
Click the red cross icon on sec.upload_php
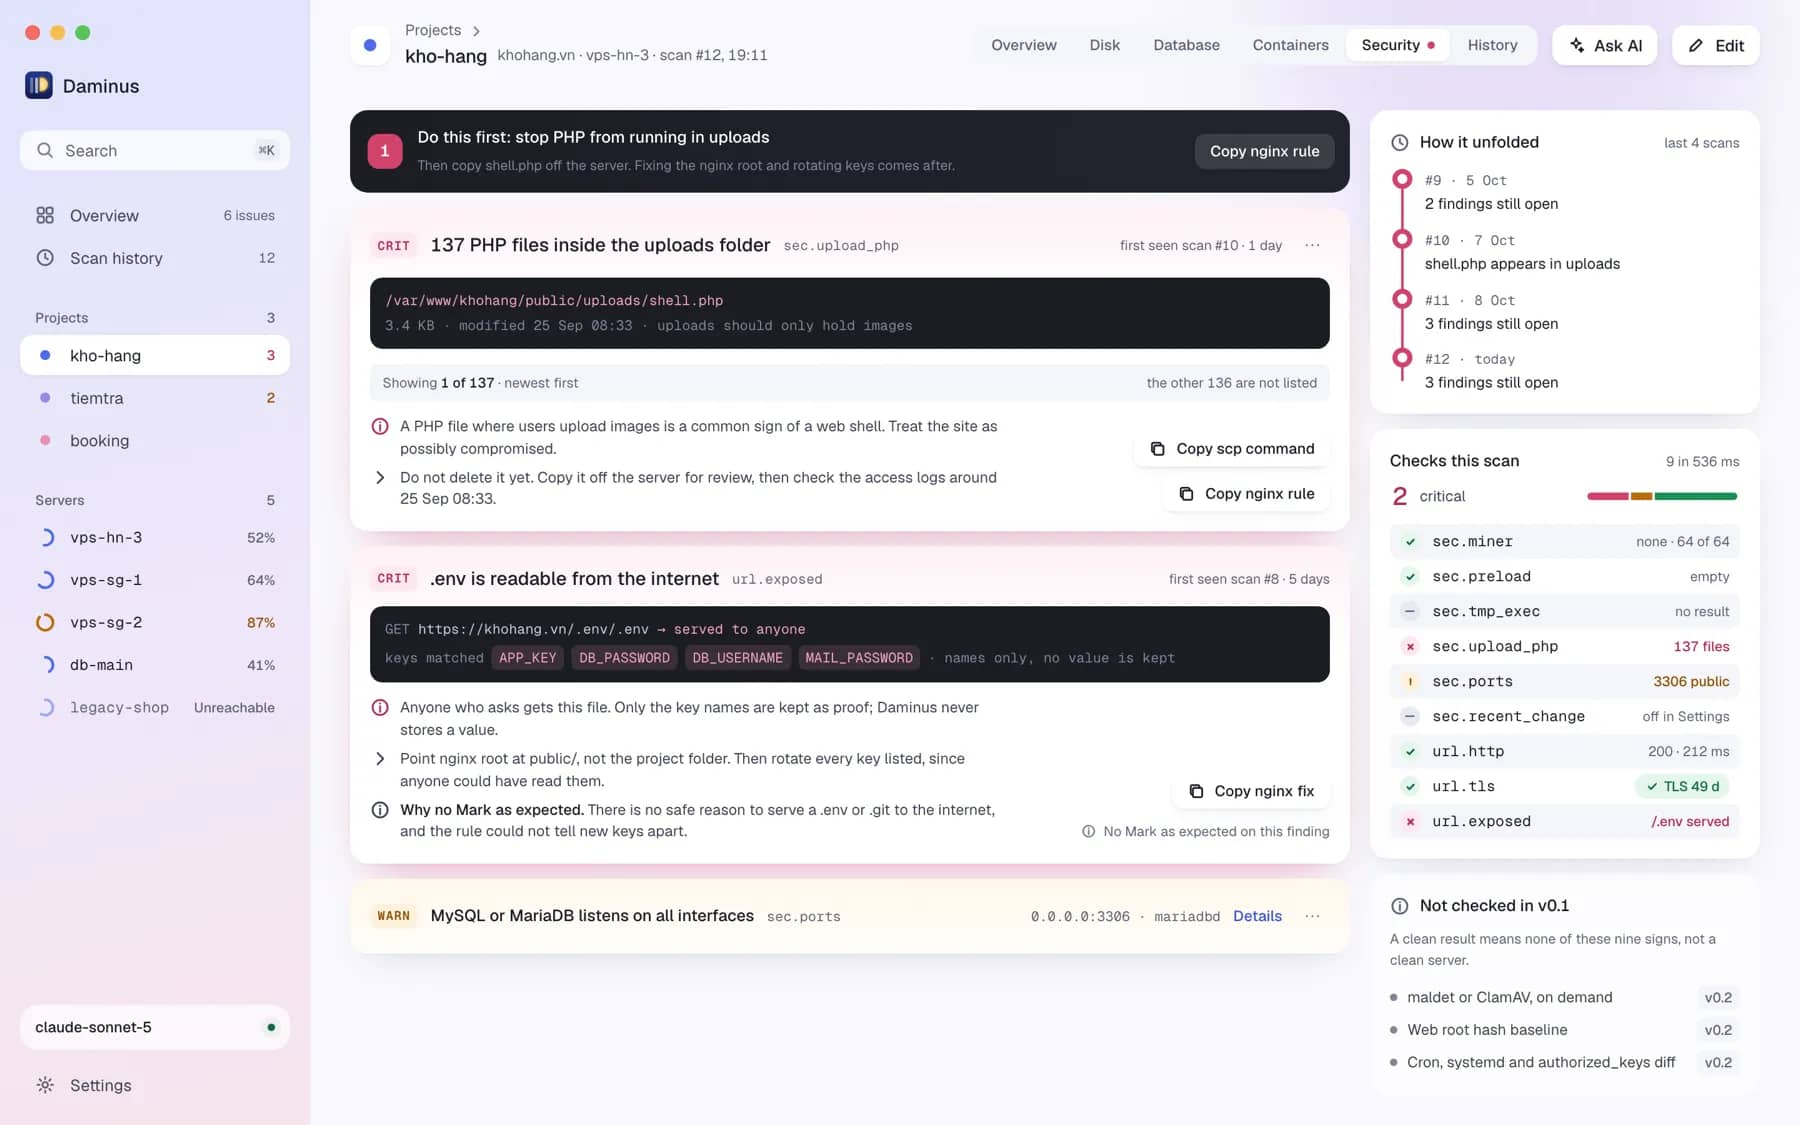[1410, 646]
